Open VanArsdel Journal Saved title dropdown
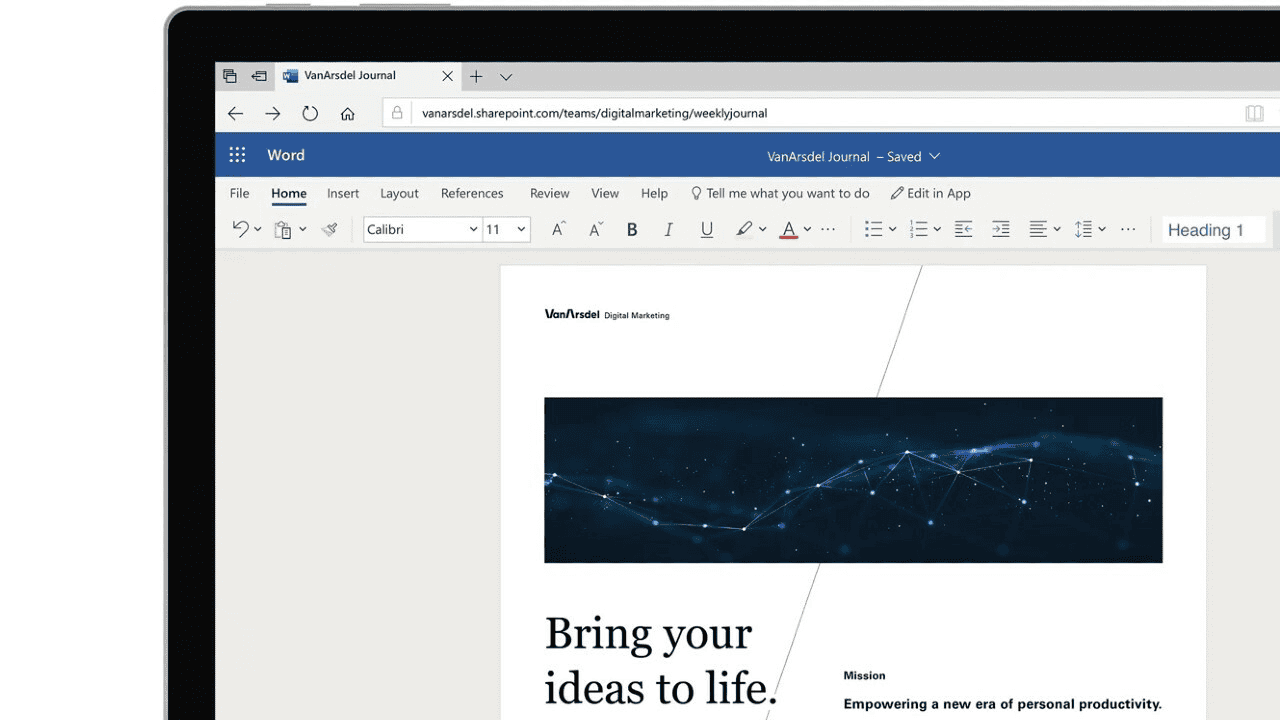 (853, 156)
